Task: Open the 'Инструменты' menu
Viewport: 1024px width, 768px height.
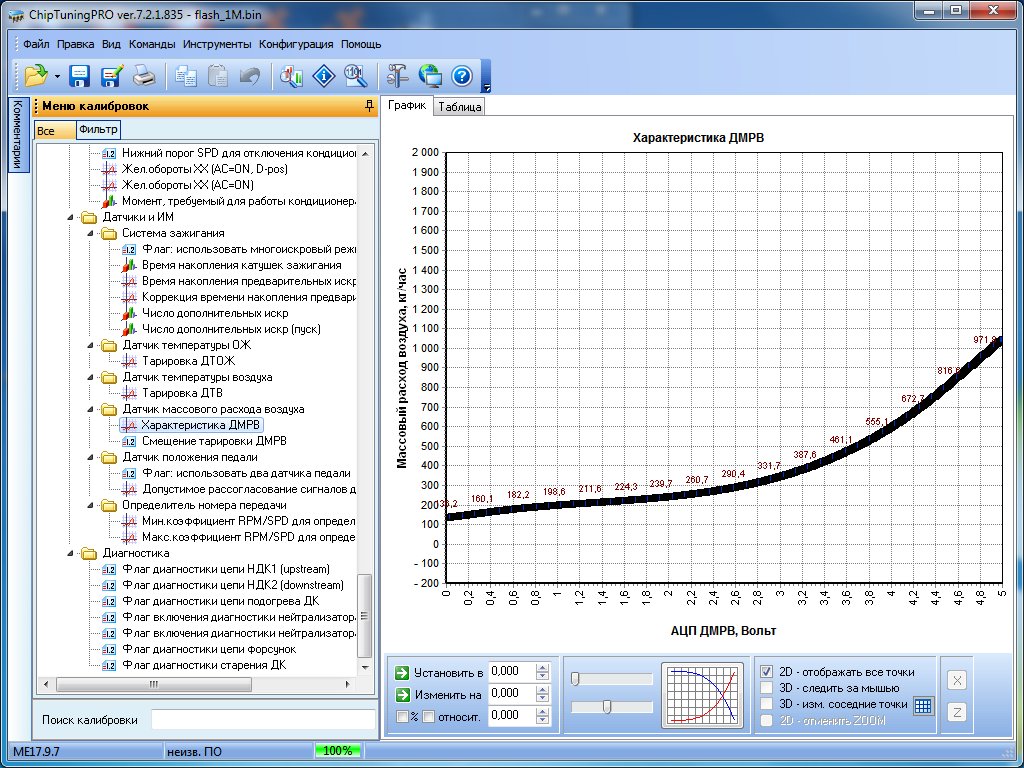Action: 217,44
